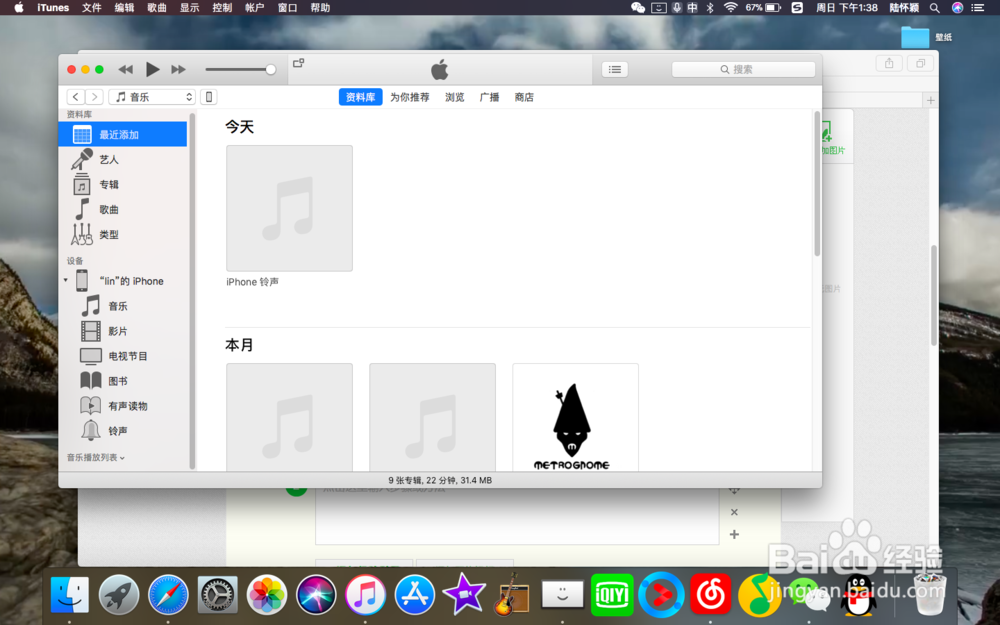Click the main content vertical scrollbar

click(x=817, y=185)
